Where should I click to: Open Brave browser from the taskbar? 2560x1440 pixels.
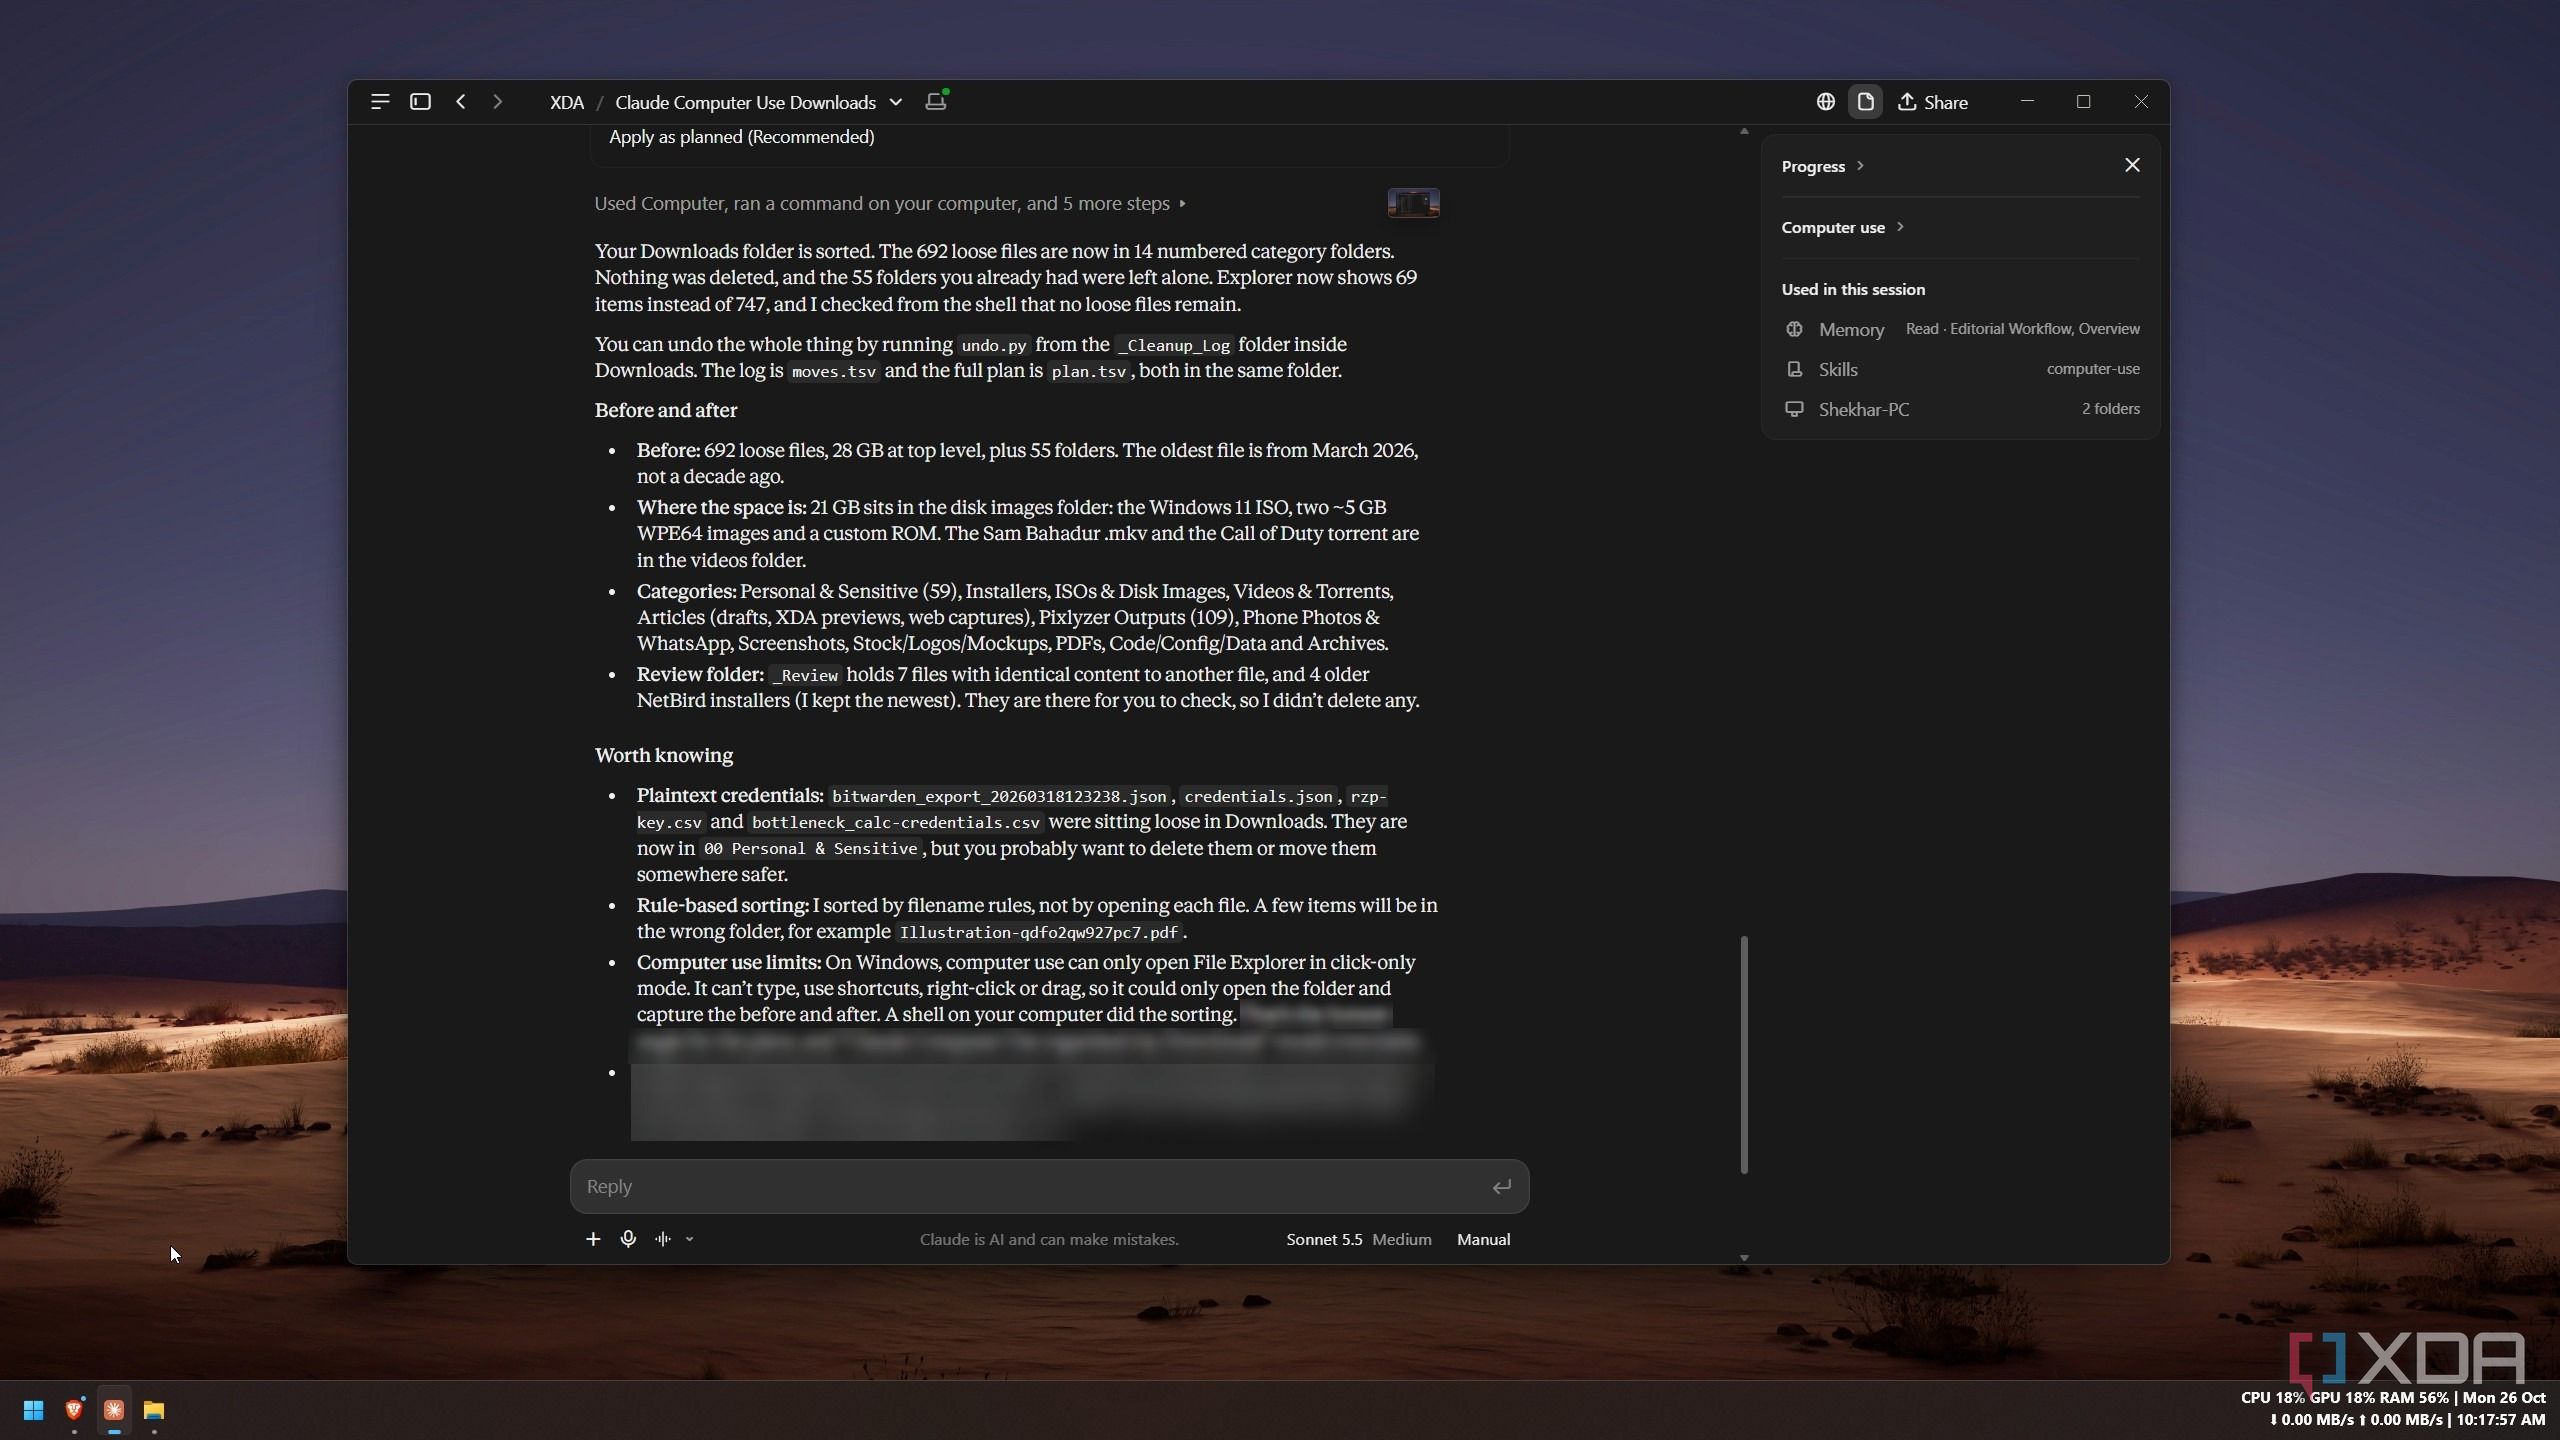pyautogui.click(x=73, y=1410)
